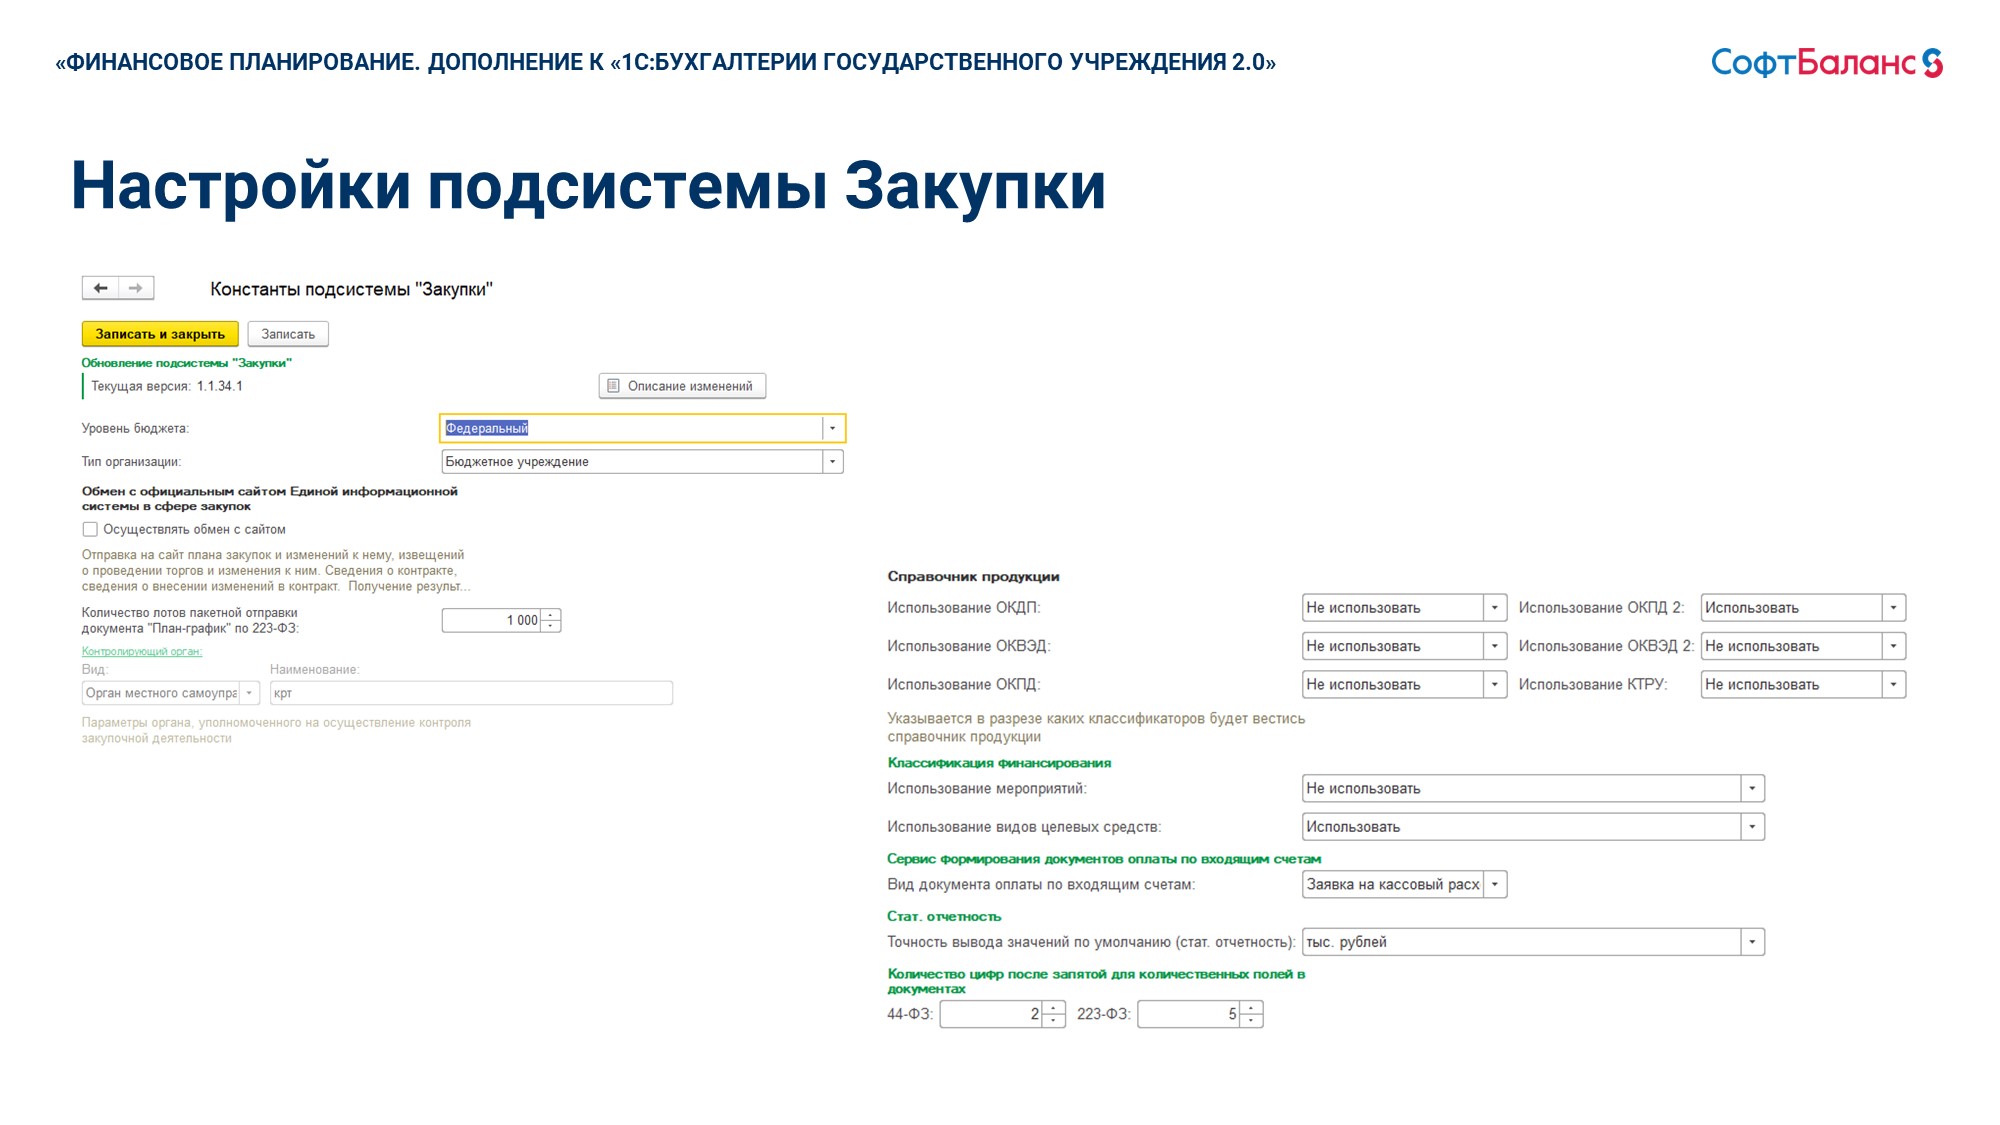Go back with the left arrow button
The image size is (2000, 1125).
(x=100, y=288)
